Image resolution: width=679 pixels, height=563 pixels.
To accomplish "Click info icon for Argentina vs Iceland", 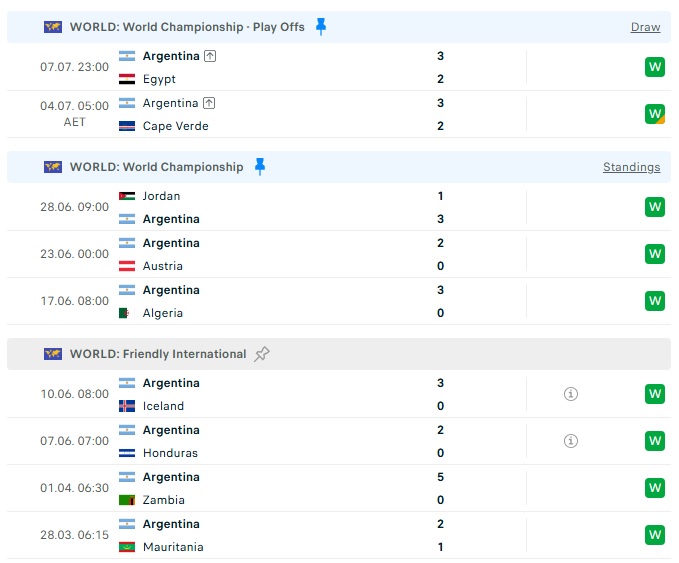I will 571,394.
